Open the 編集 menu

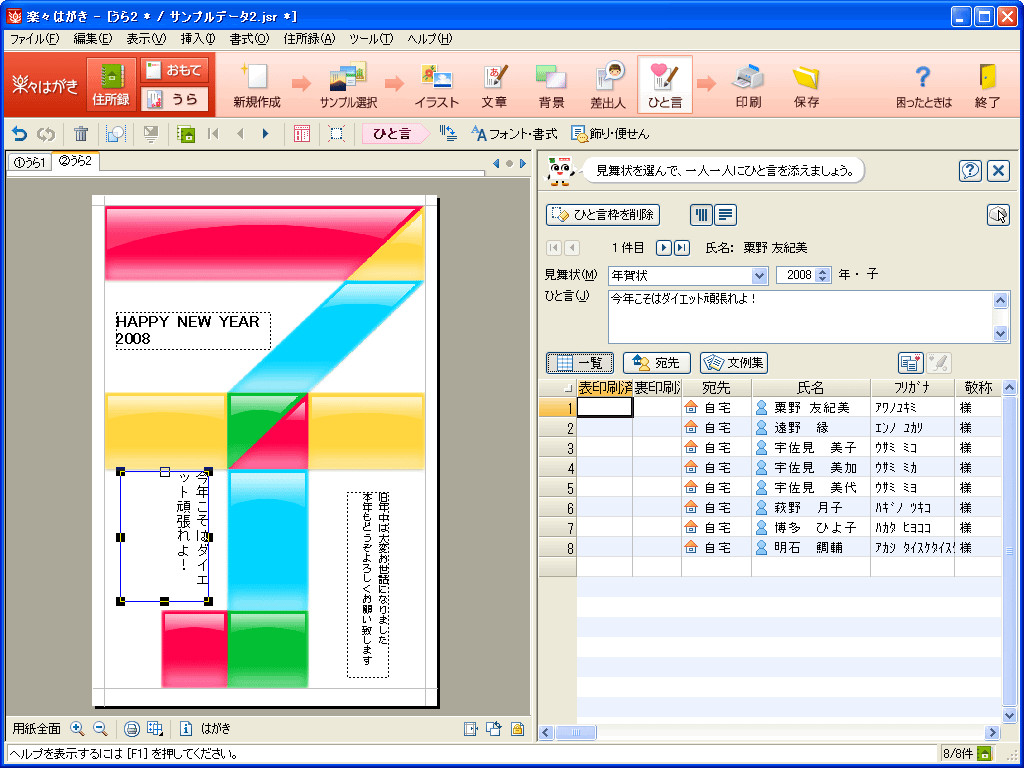(x=92, y=39)
